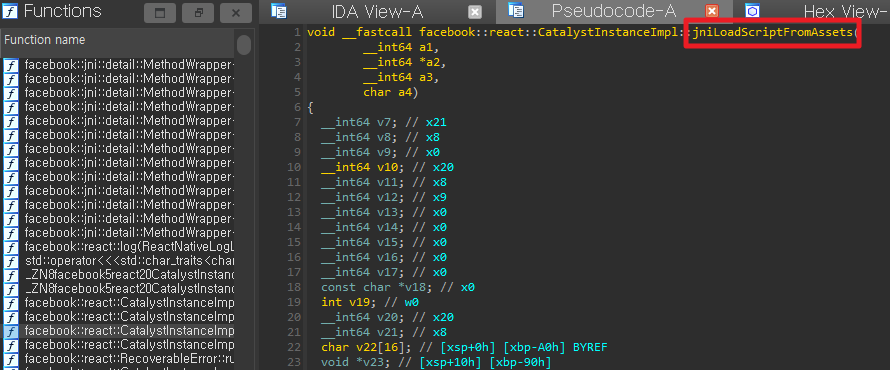This screenshot has width=890, height=370.
Task: Close the IDA View-A tab
Action: click(476, 11)
